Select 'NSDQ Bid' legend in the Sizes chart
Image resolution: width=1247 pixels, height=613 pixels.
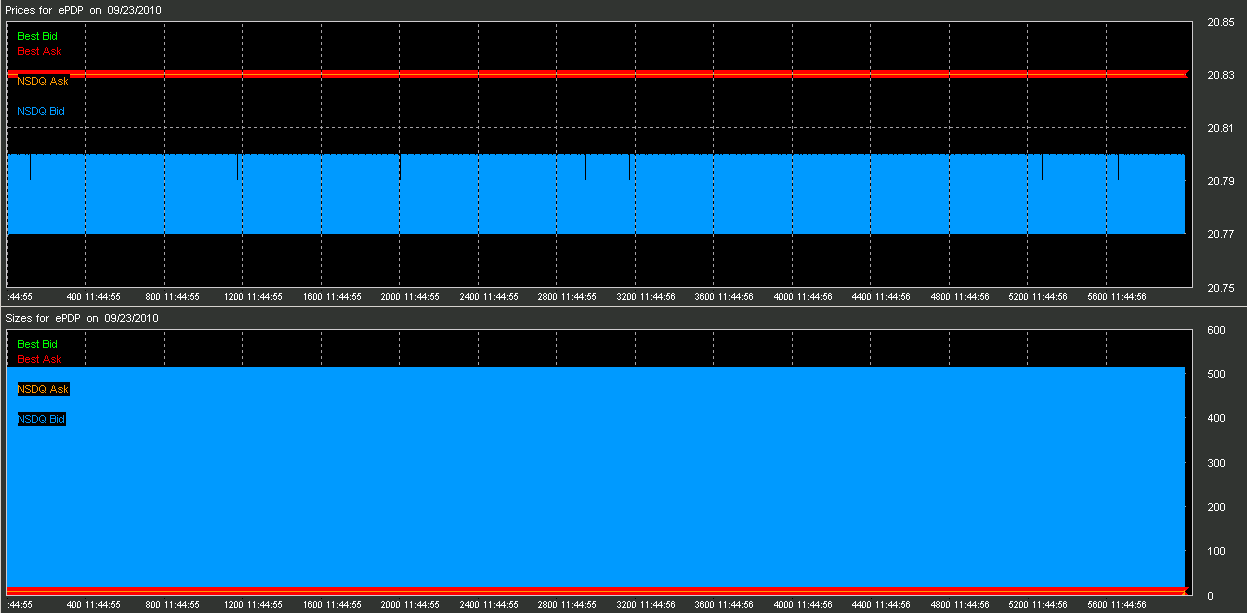(41, 419)
